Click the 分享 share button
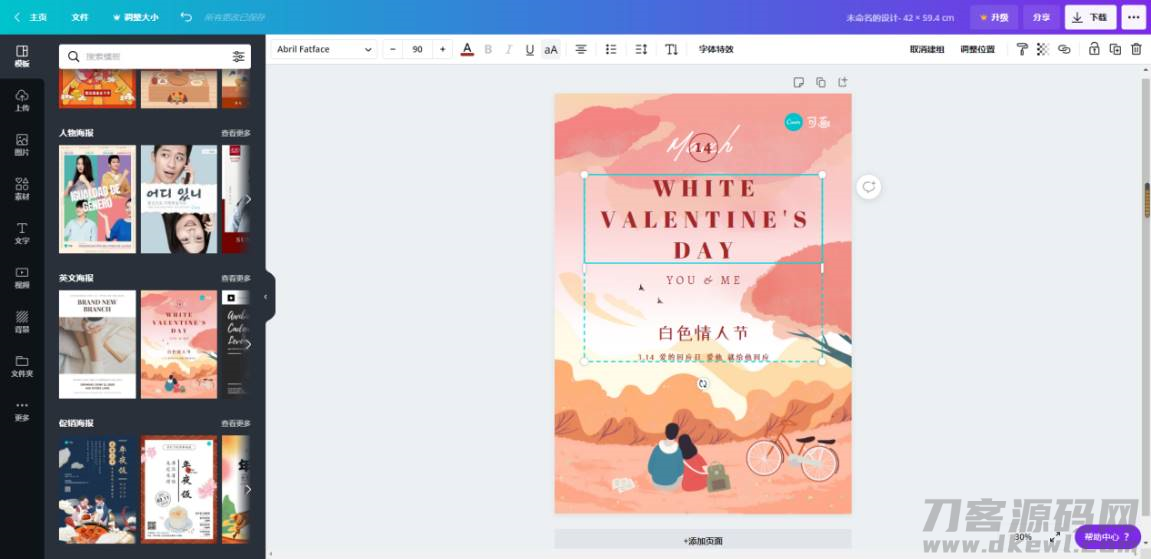1151x559 pixels. tap(1041, 17)
